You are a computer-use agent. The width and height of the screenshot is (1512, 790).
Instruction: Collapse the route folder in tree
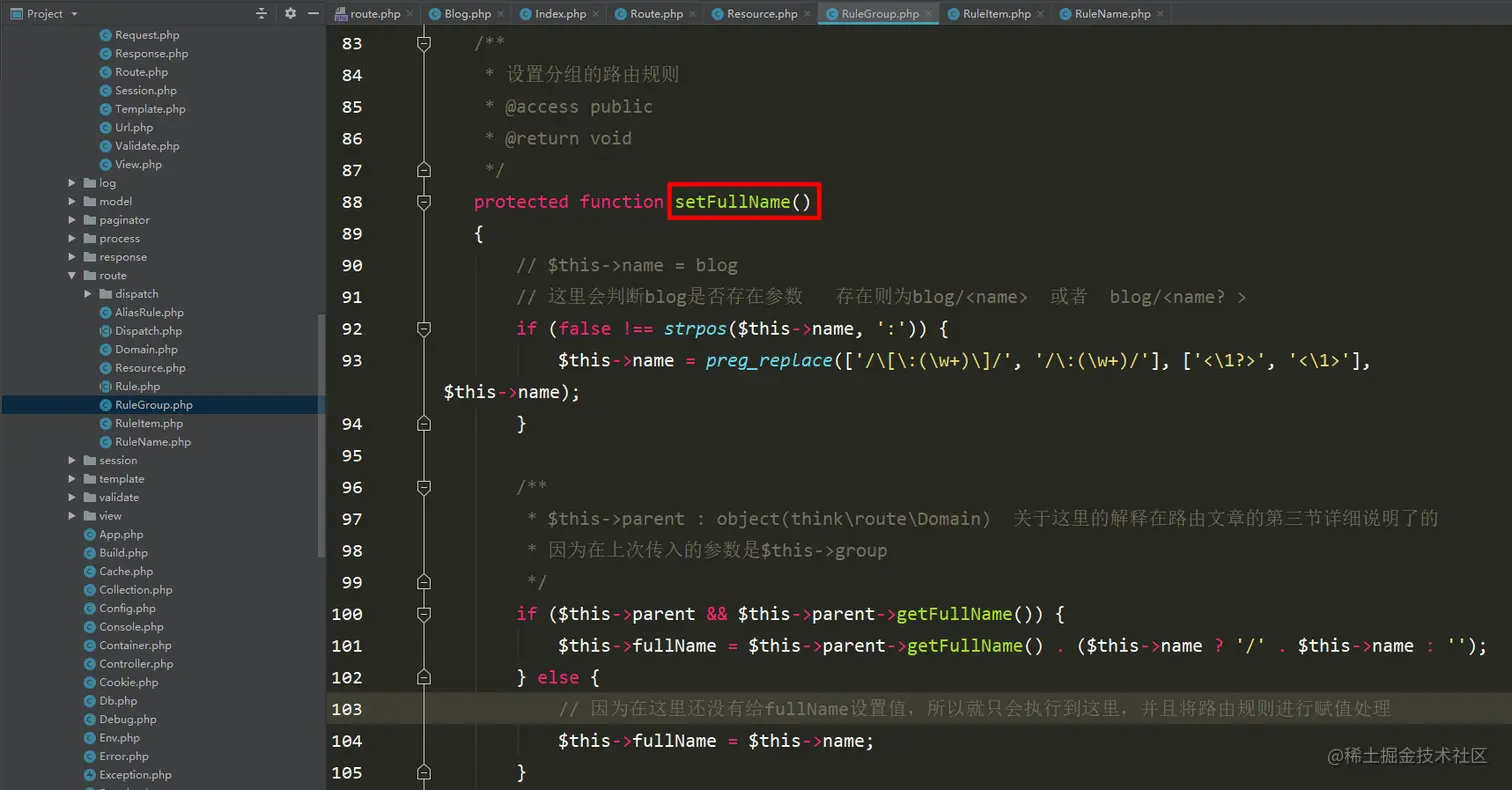(72, 275)
